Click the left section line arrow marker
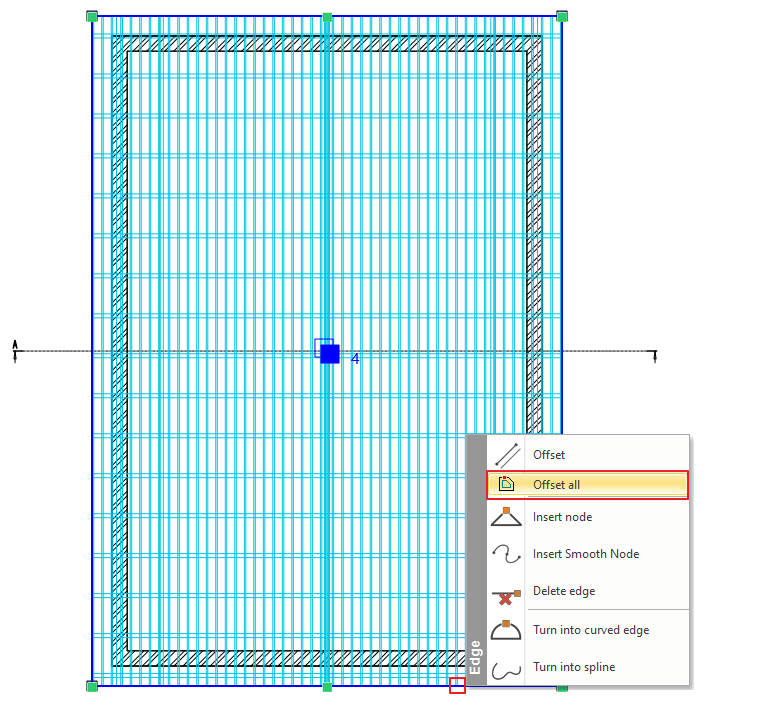 click(x=16, y=349)
